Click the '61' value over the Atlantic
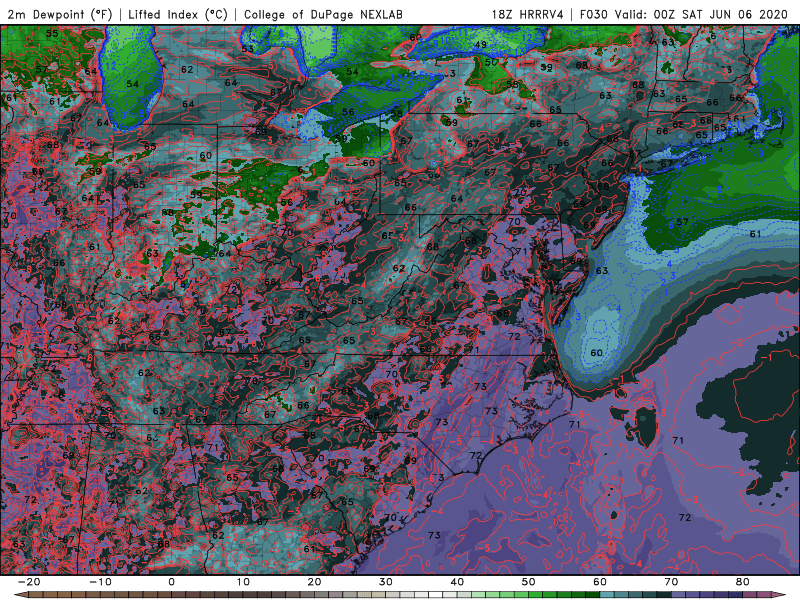 click(755, 234)
